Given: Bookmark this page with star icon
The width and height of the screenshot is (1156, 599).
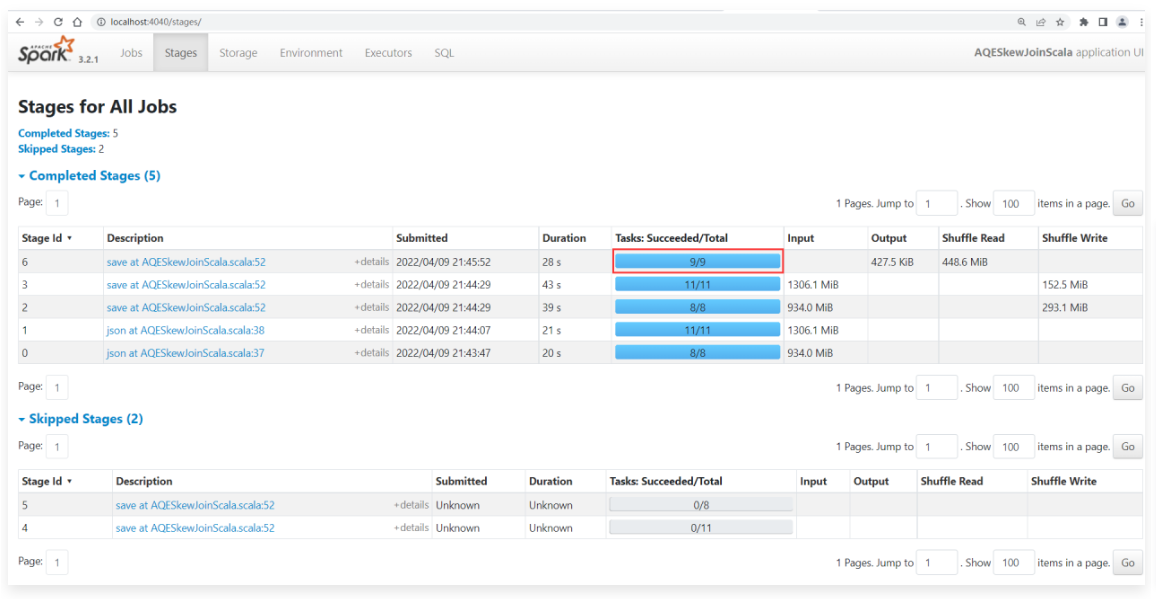Looking at the screenshot, I should [x=1059, y=22].
